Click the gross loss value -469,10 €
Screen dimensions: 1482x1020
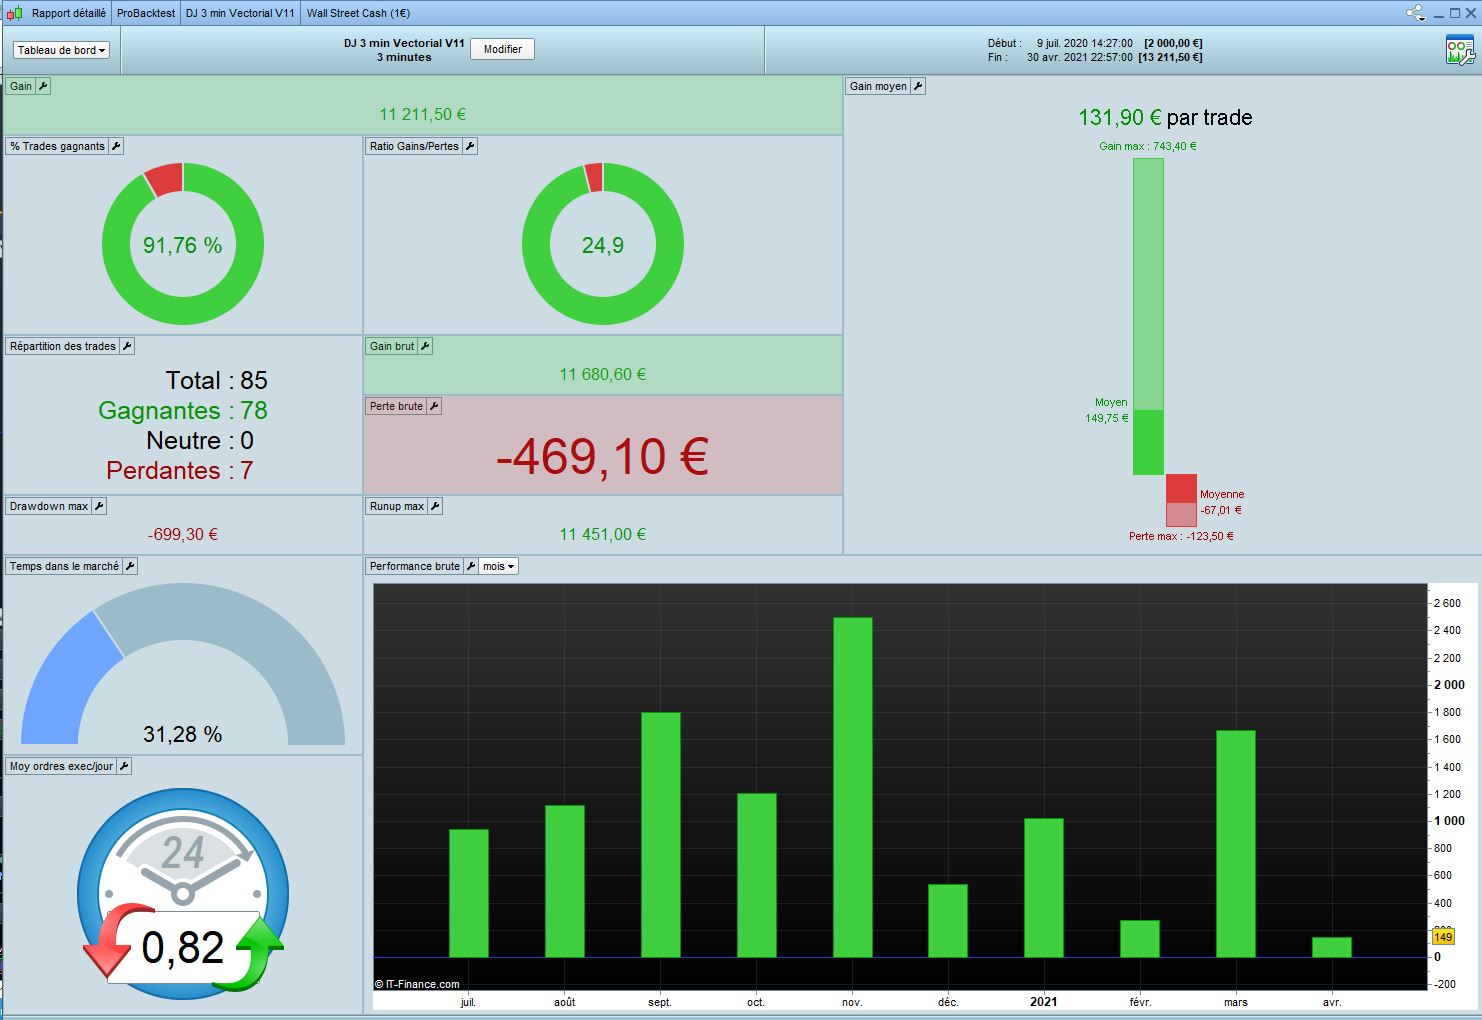(603, 456)
